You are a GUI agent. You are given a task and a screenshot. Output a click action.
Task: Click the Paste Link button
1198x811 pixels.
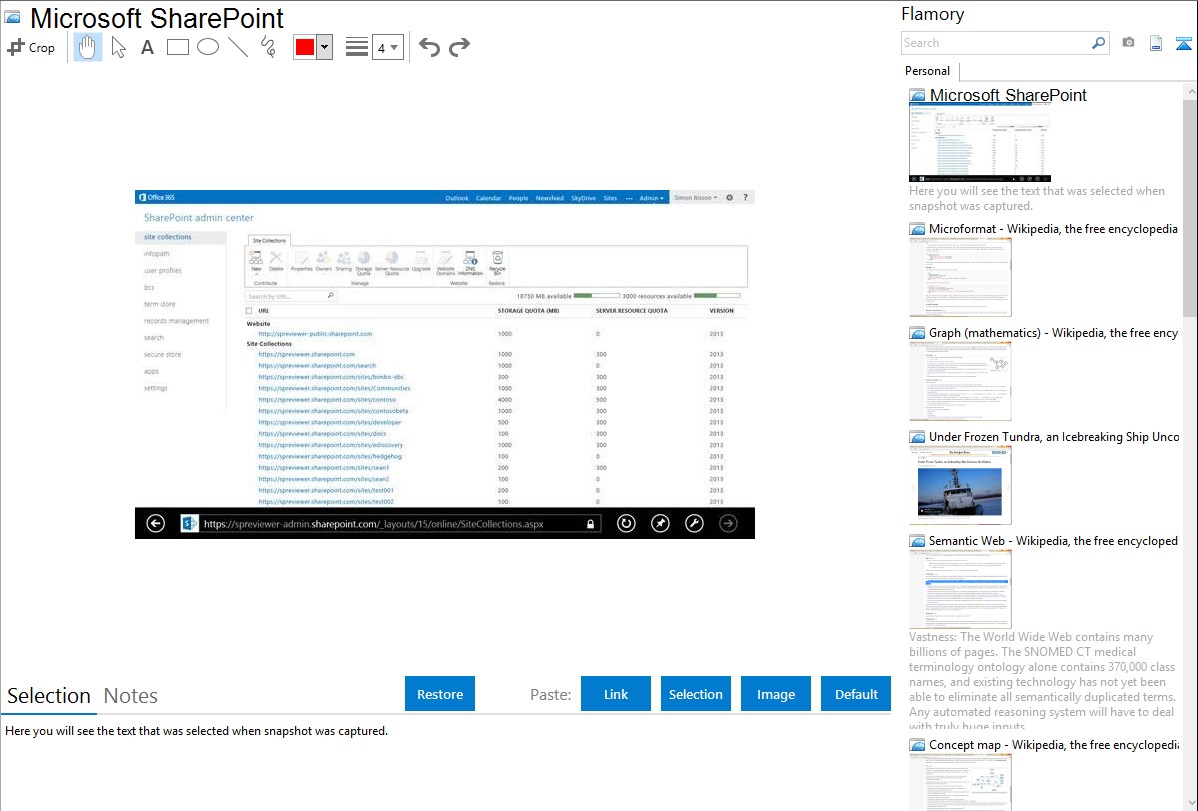coord(616,694)
